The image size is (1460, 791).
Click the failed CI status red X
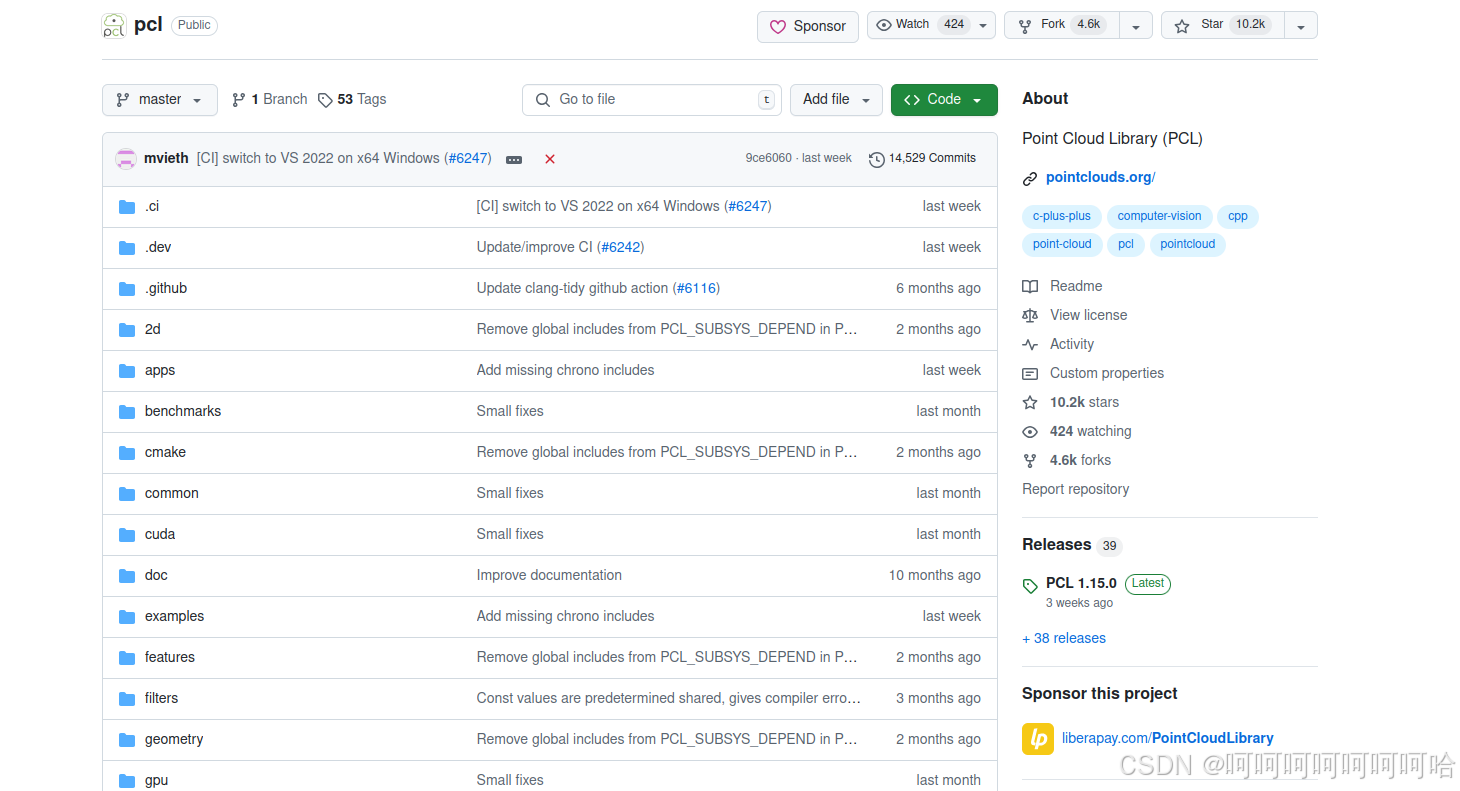(x=550, y=159)
